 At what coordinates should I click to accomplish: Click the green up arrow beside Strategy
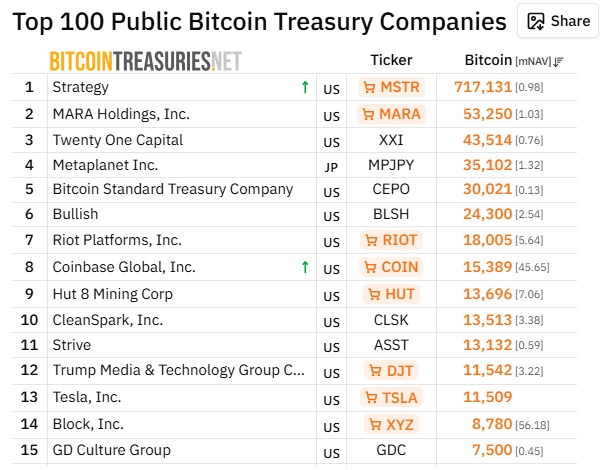click(x=304, y=88)
